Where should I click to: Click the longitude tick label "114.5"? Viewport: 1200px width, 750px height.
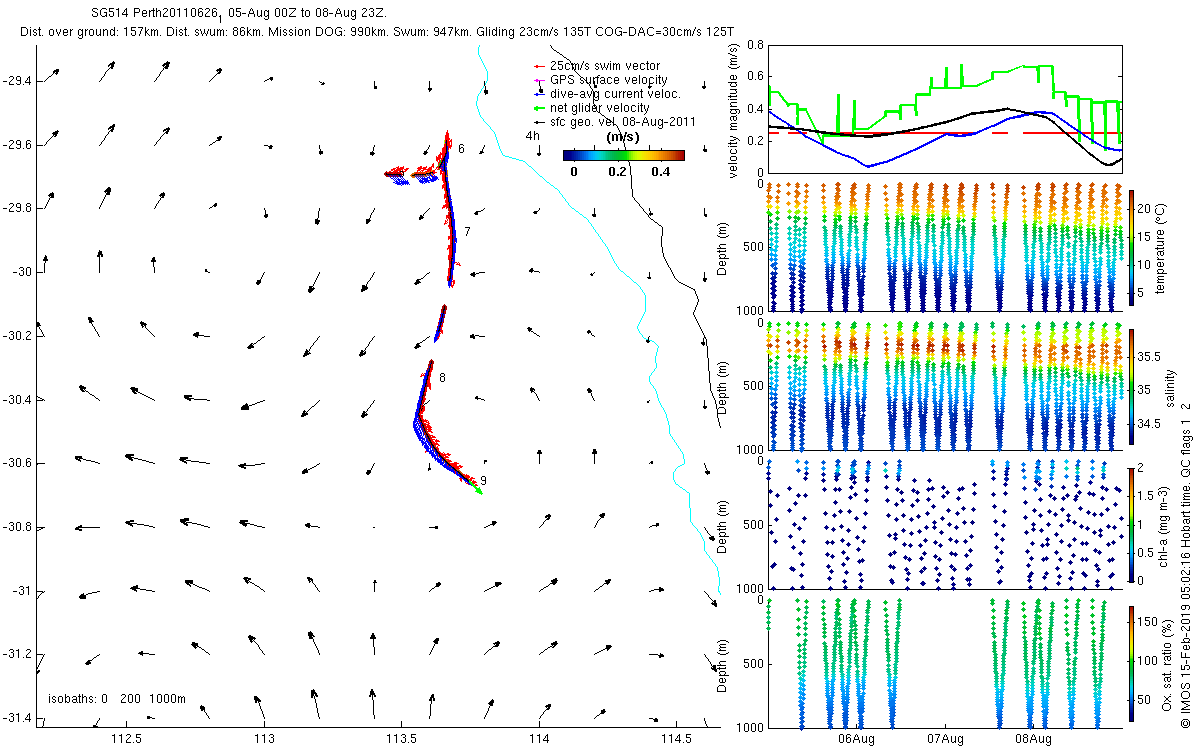click(676, 739)
